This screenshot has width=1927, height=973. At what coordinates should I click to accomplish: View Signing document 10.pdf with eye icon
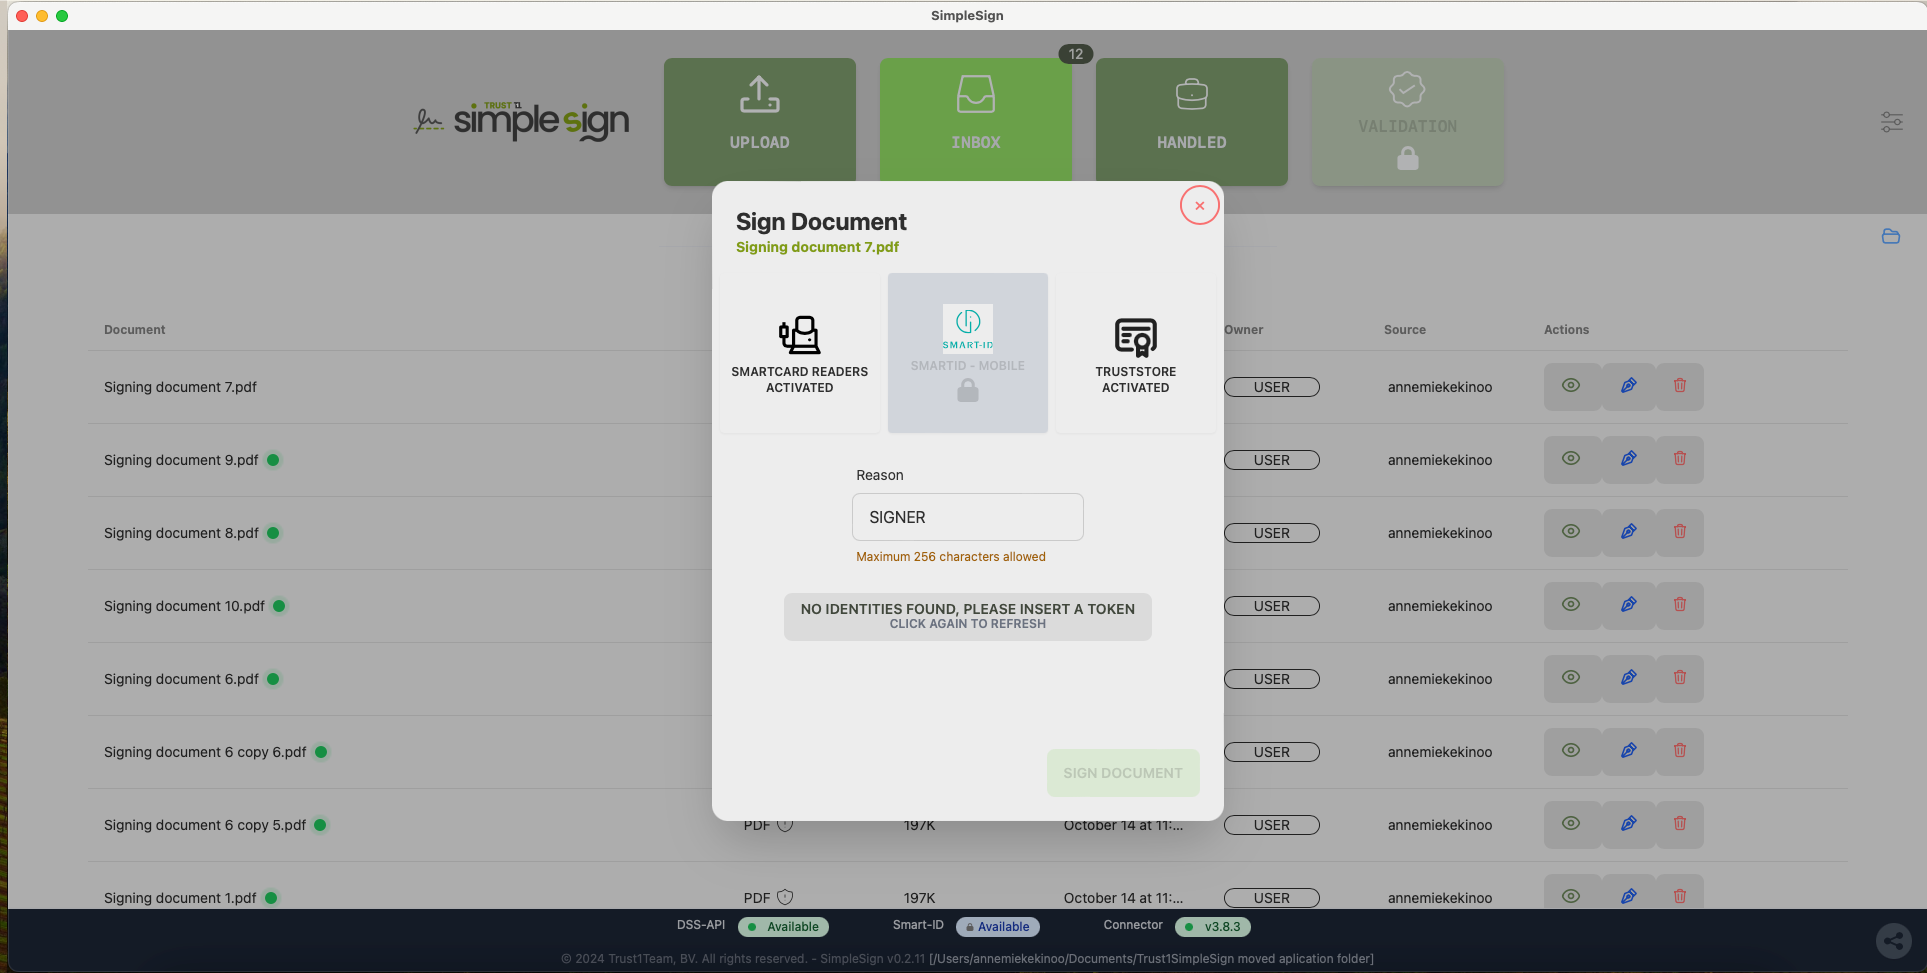coord(1572,605)
